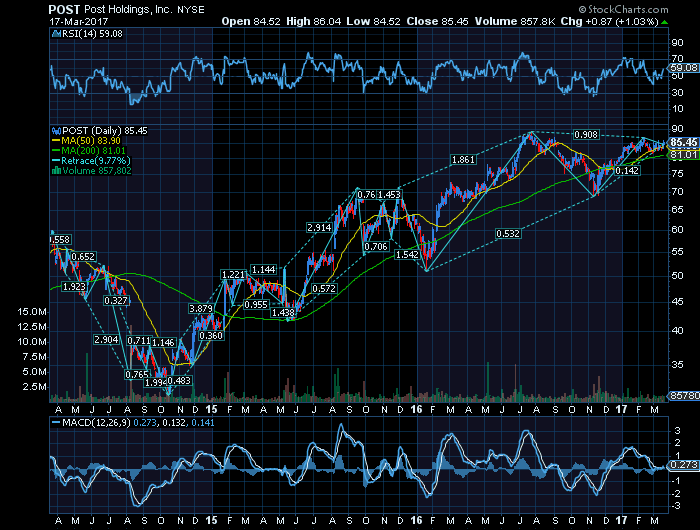Select the green MA(200) 81.01 legend entry

click(89, 151)
